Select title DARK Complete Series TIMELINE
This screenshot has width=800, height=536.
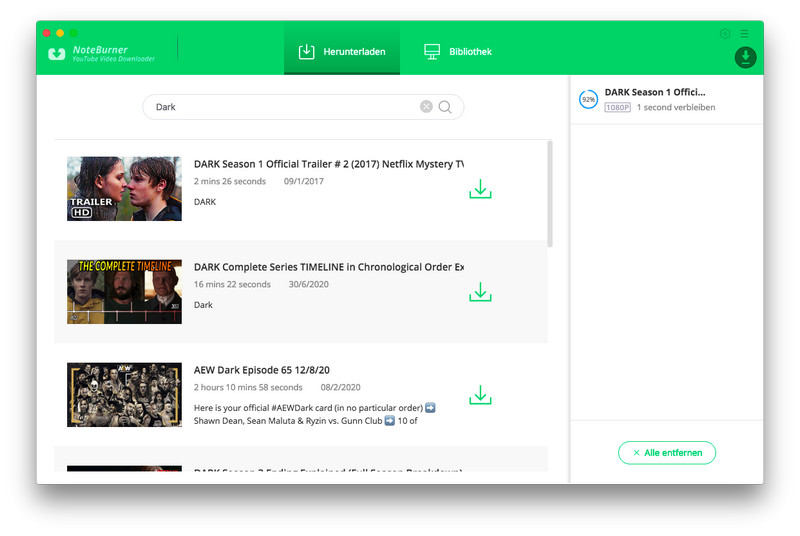pyautogui.click(x=329, y=267)
